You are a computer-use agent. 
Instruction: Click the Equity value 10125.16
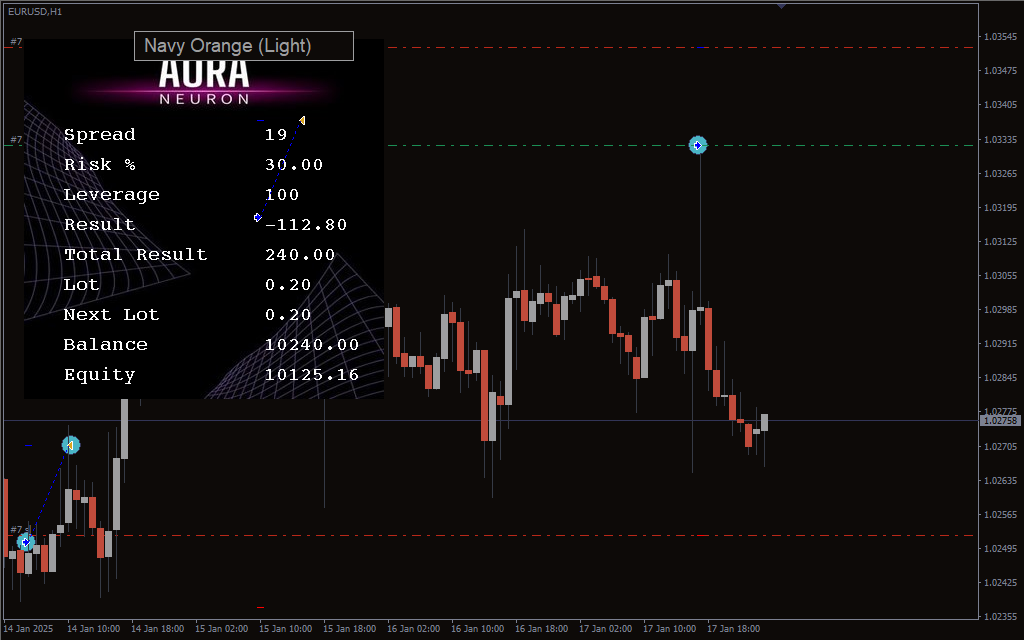point(311,375)
